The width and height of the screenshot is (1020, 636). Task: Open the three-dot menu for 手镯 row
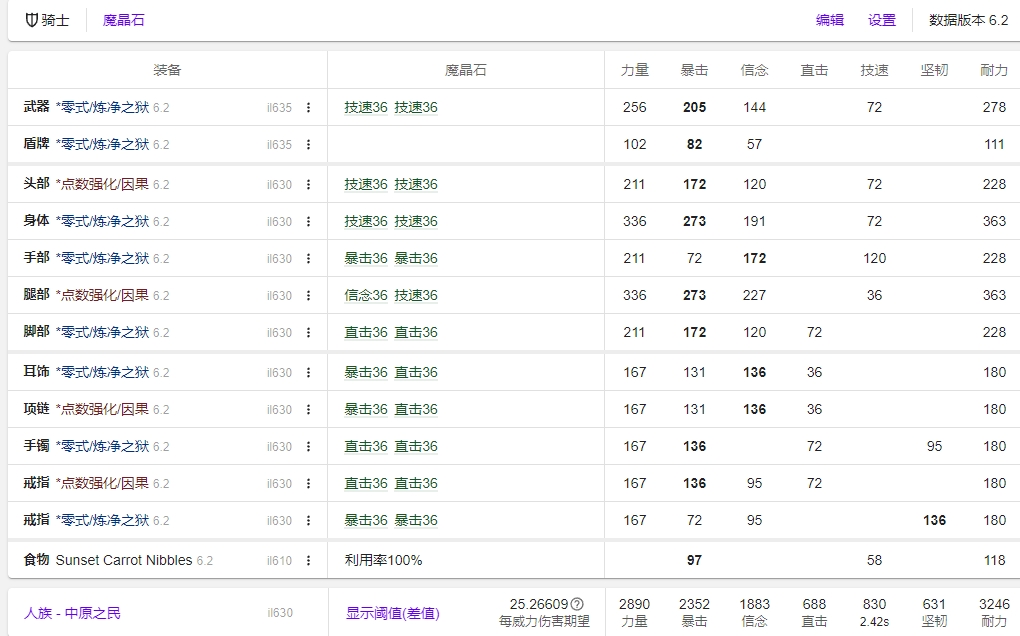(x=308, y=447)
